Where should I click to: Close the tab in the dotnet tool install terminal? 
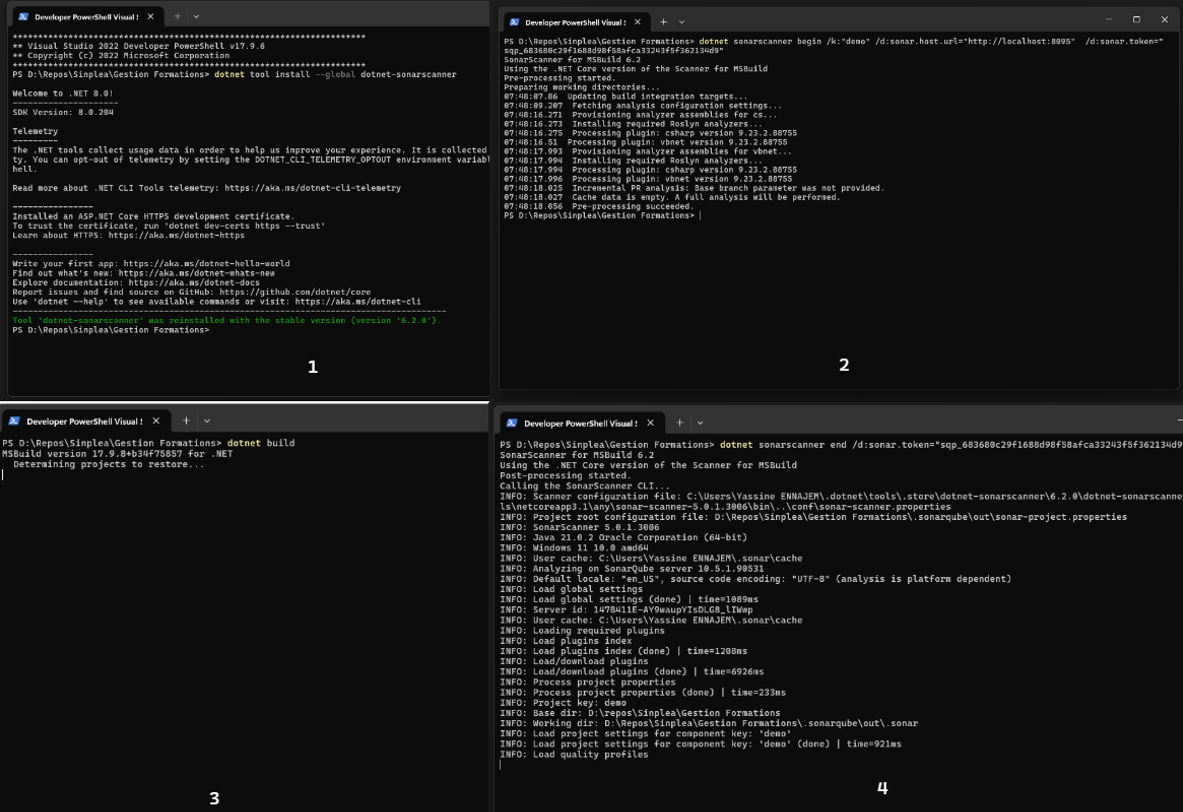click(150, 17)
